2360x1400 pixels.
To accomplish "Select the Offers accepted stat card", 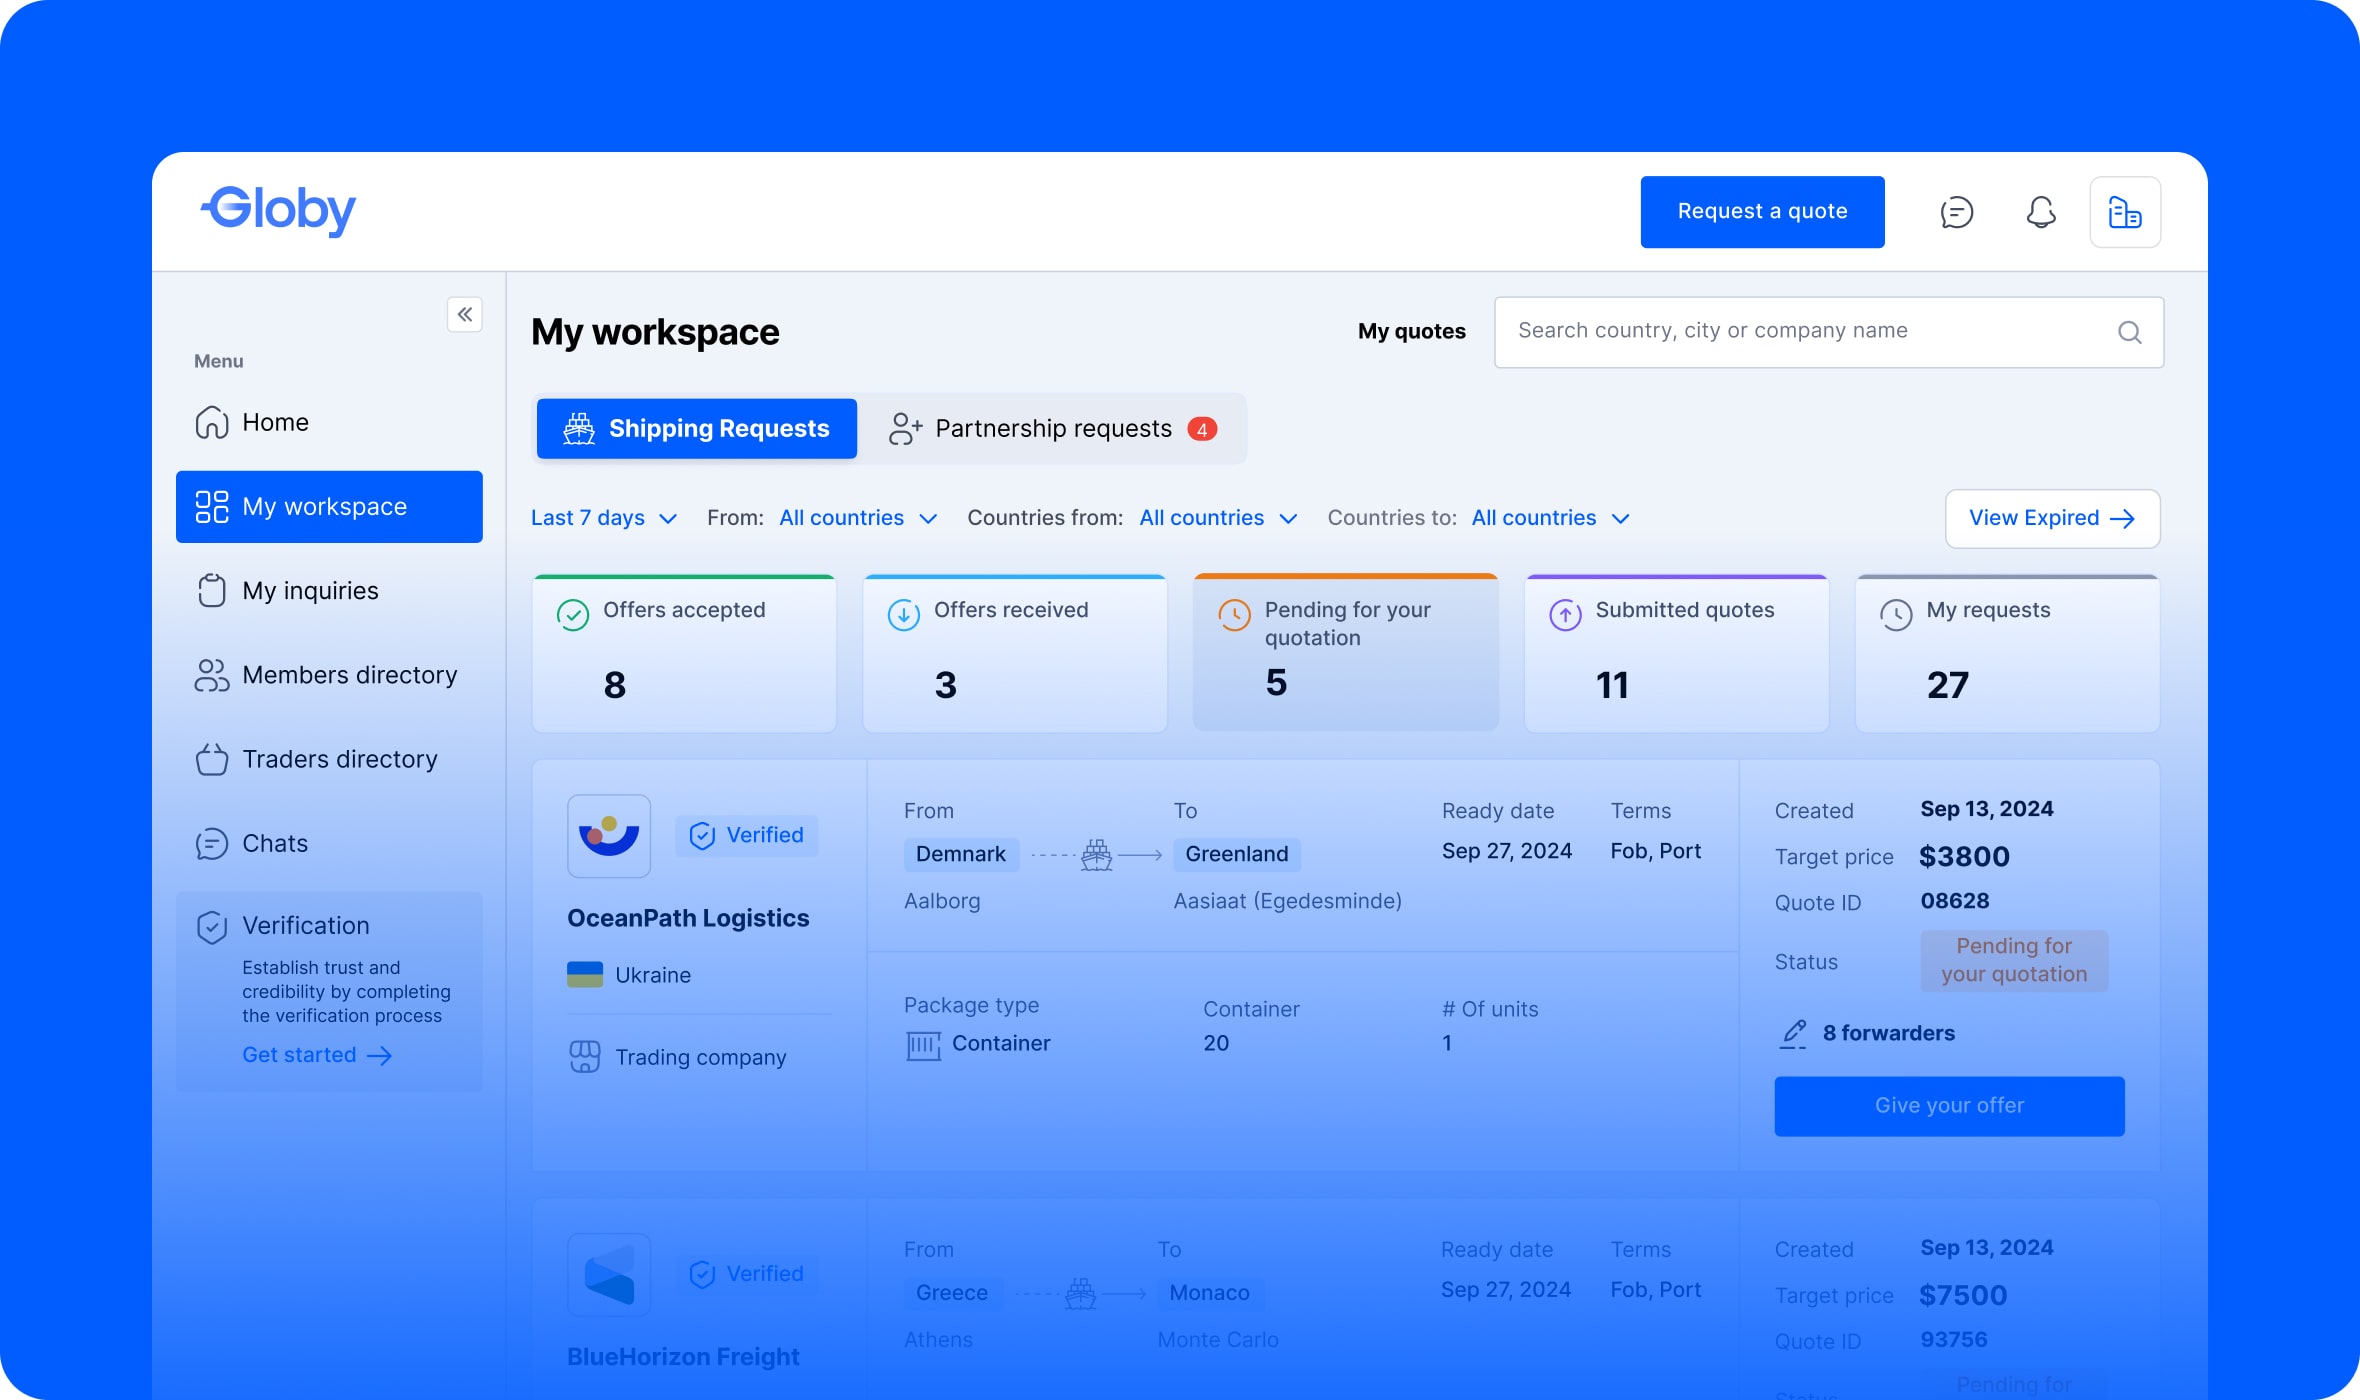I will pos(684,654).
